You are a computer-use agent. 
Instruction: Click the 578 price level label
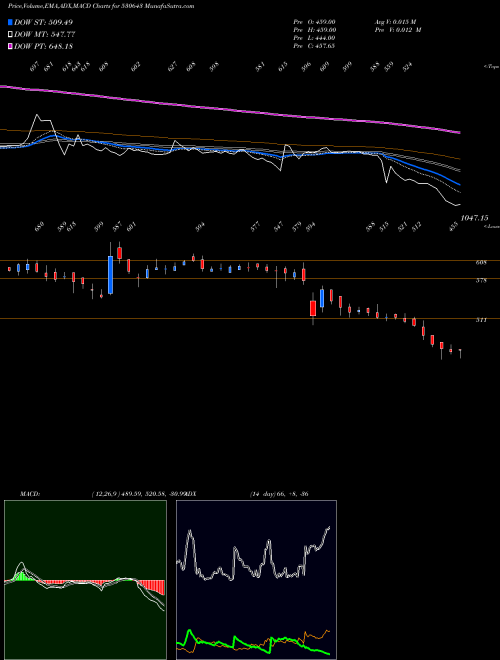point(481,280)
